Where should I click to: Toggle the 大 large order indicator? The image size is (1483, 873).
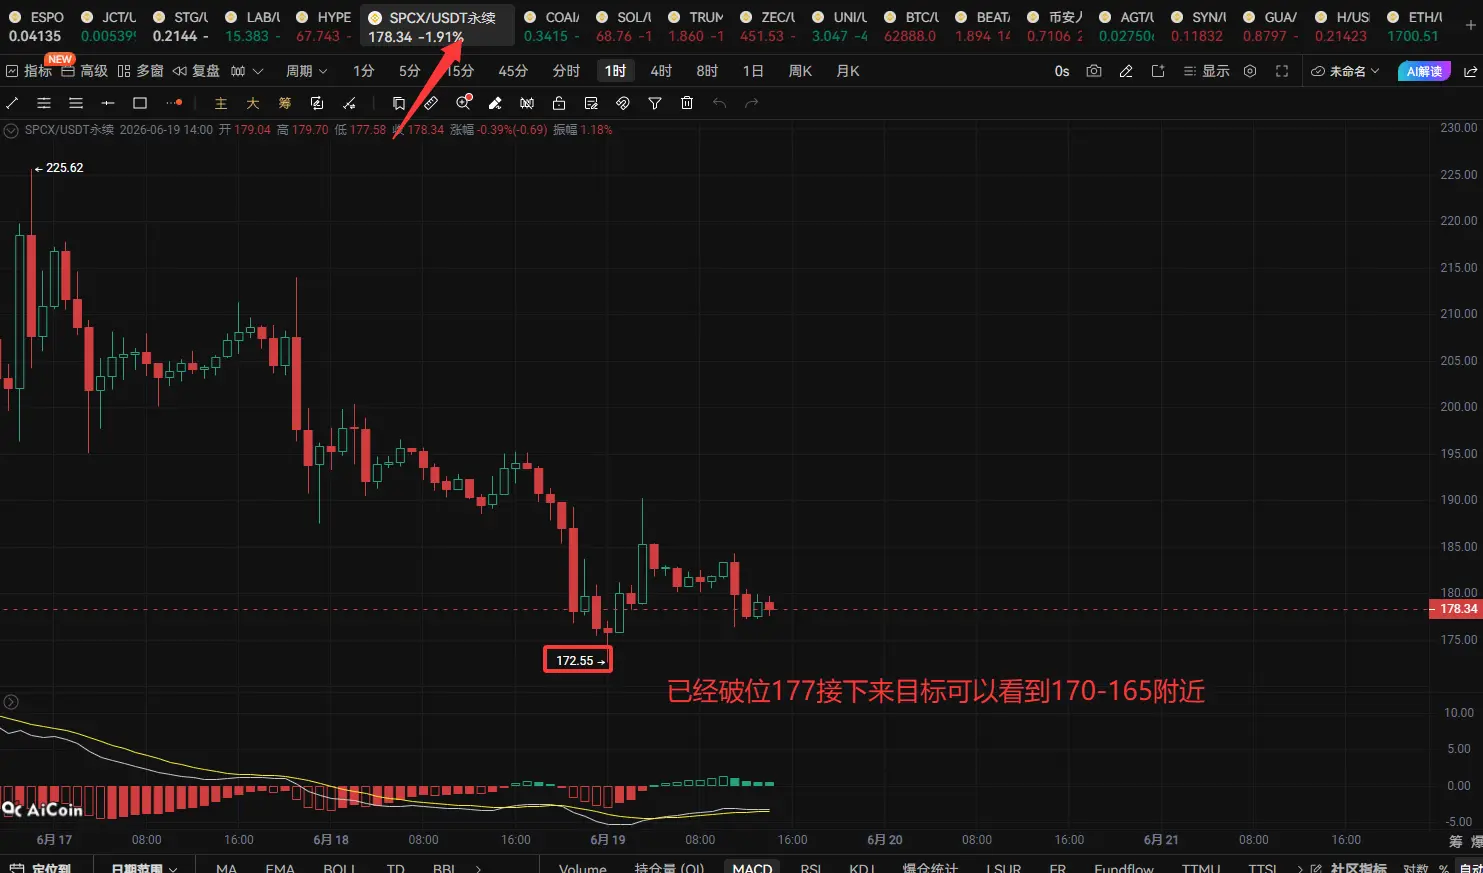coord(253,103)
